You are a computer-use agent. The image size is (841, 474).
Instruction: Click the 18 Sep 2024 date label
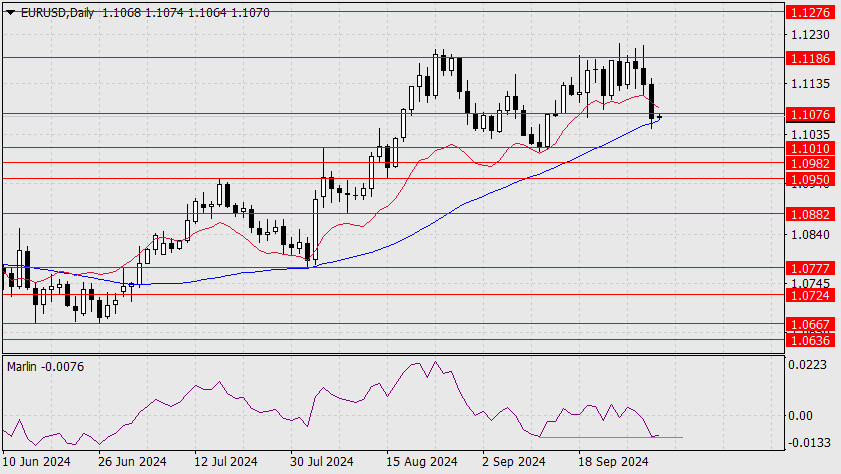(x=614, y=462)
